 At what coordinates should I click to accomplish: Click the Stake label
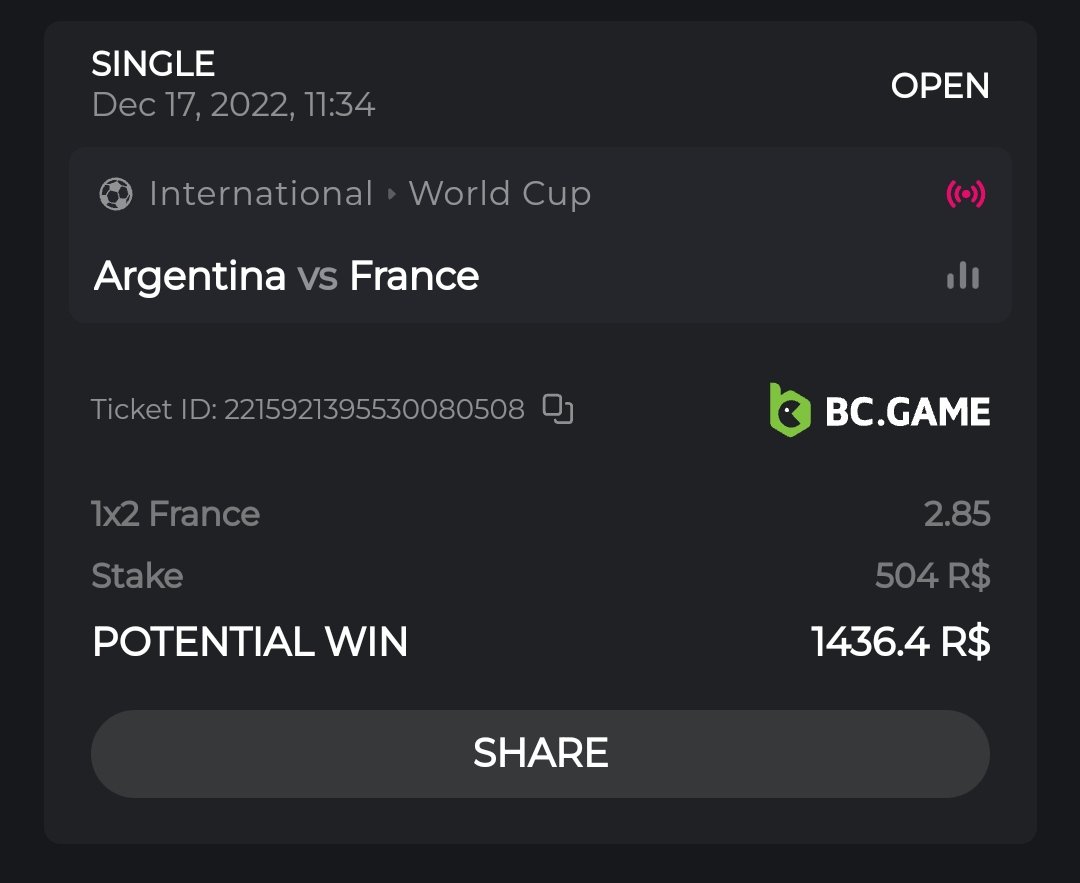(x=137, y=576)
